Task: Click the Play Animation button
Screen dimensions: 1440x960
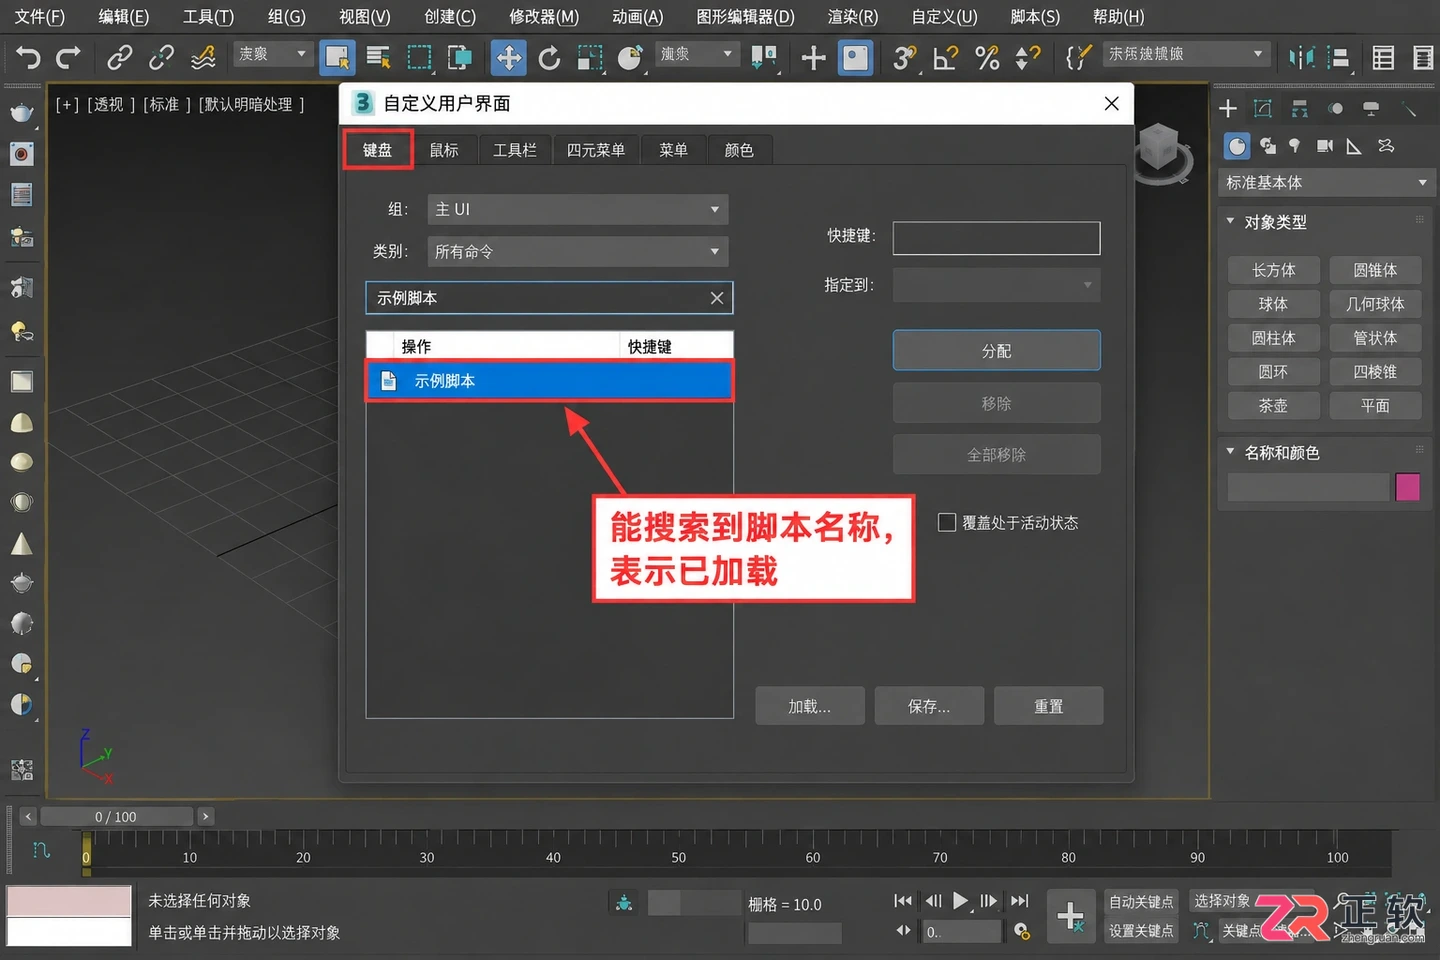Action: pyautogui.click(x=960, y=900)
